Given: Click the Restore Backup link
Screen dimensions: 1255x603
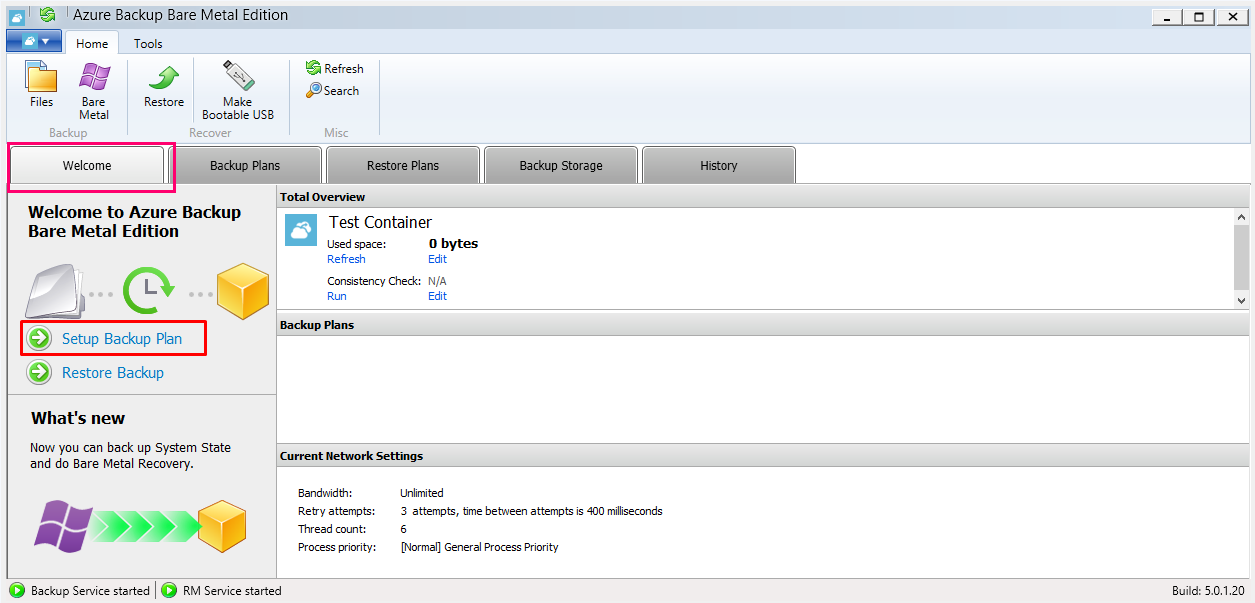Looking at the screenshot, I should coord(113,373).
